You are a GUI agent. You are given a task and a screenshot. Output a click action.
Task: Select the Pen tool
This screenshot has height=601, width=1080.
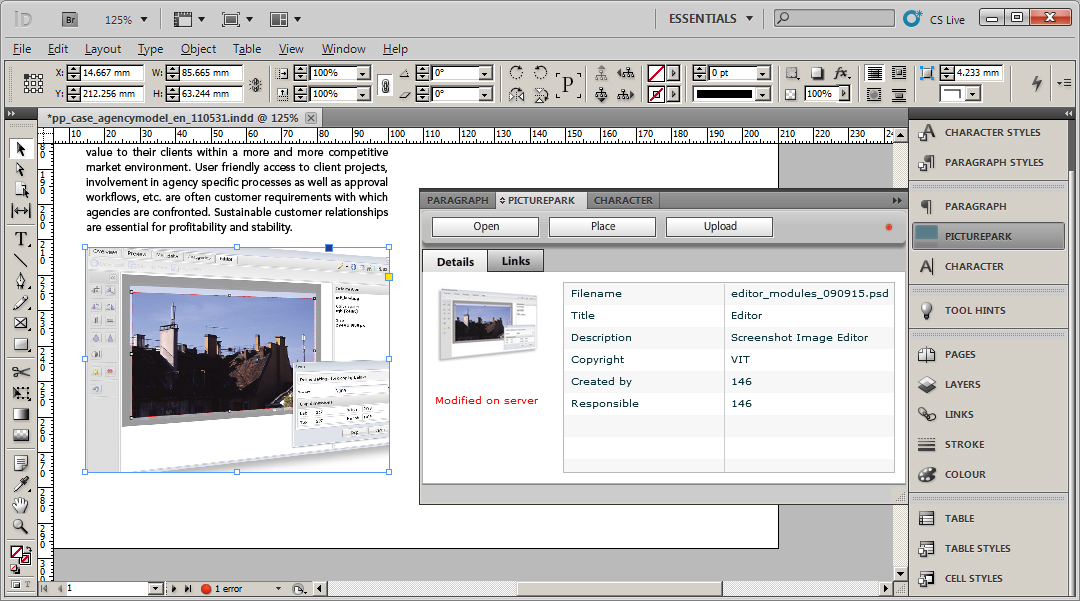[x=21, y=281]
